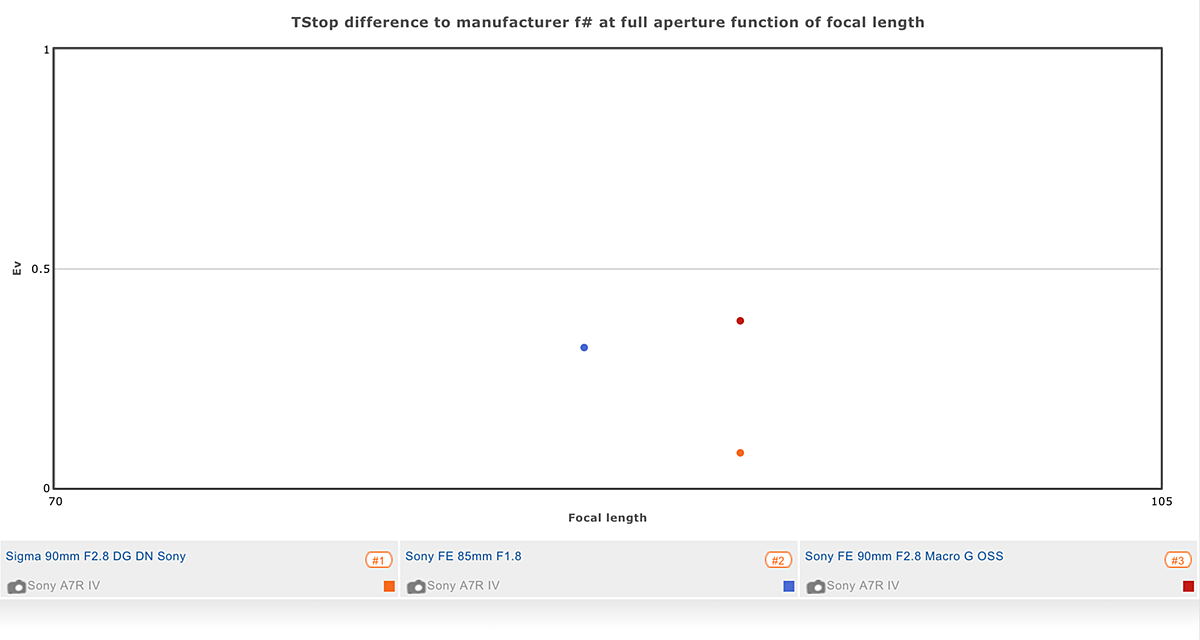1200x640 pixels.
Task: Click the camera icon under Sony FE 85mm
Action: click(416, 587)
